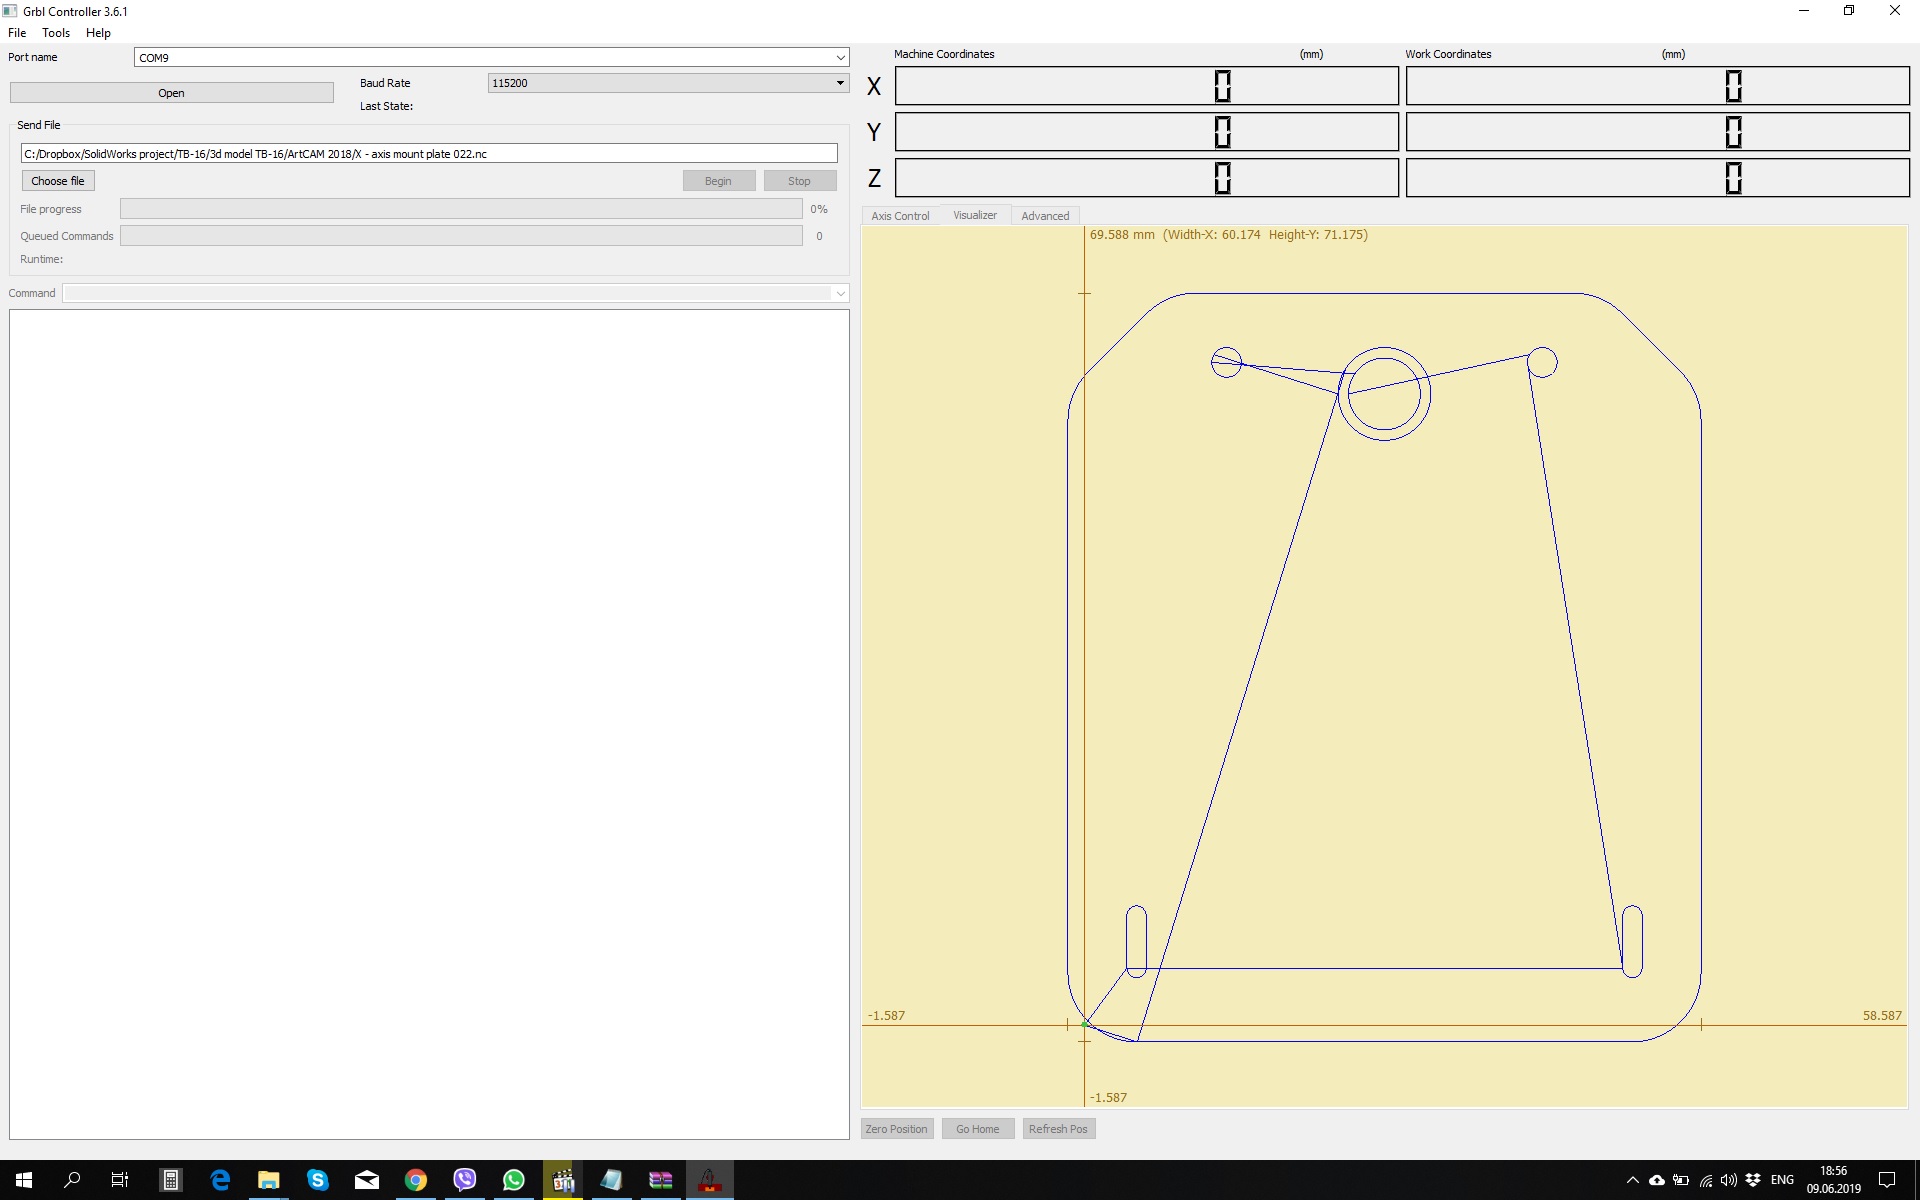1920x1200 pixels.
Task: Switch to the Axis Control tab
Action: coord(900,216)
